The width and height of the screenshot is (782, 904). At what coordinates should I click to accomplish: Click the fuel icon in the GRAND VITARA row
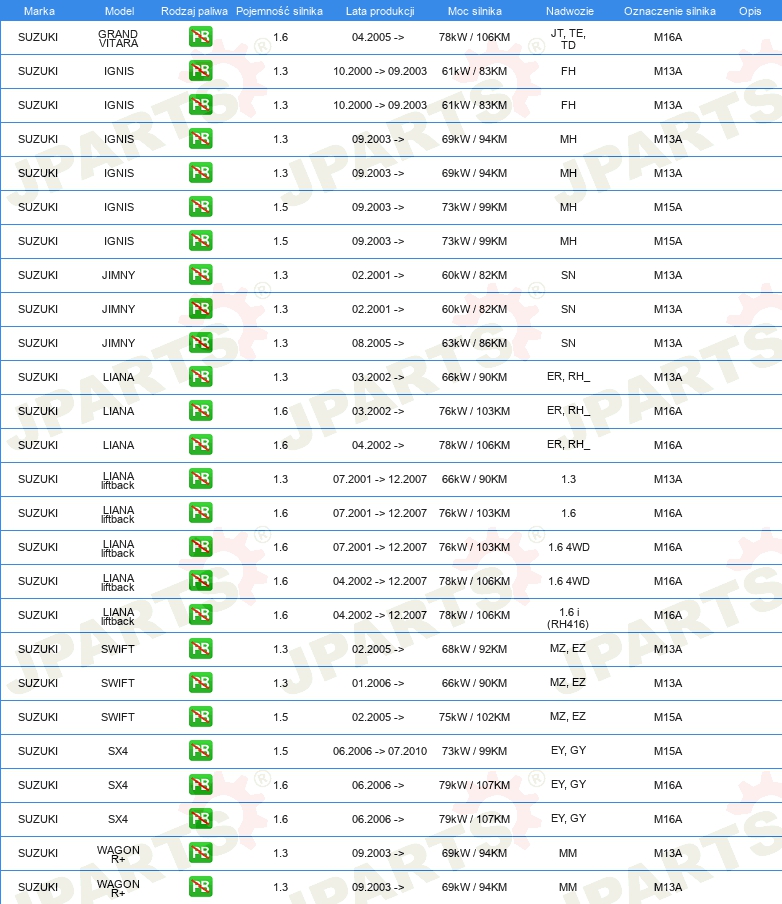click(201, 37)
